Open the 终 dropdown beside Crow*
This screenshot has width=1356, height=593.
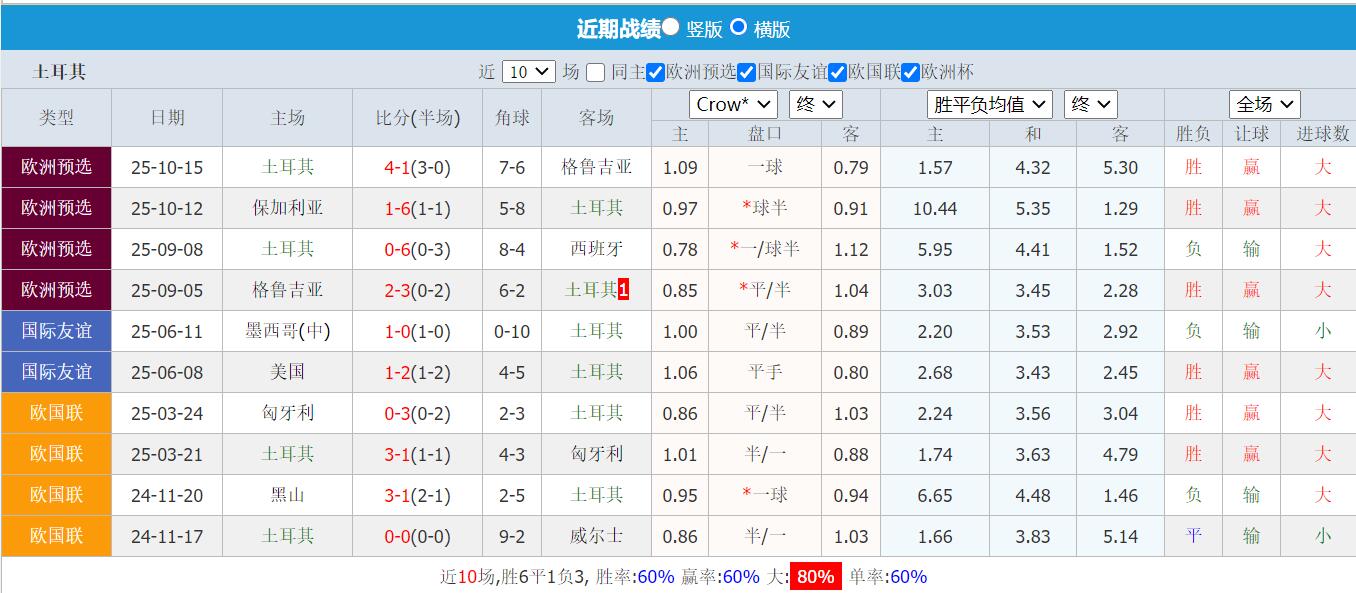click(x=816, y=104)
